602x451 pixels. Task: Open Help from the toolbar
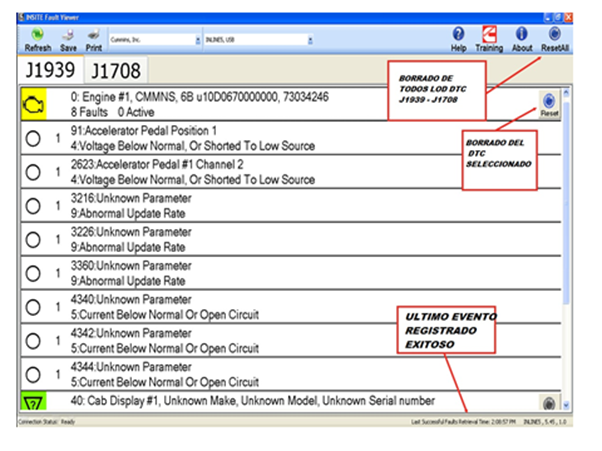click(458, 36)
